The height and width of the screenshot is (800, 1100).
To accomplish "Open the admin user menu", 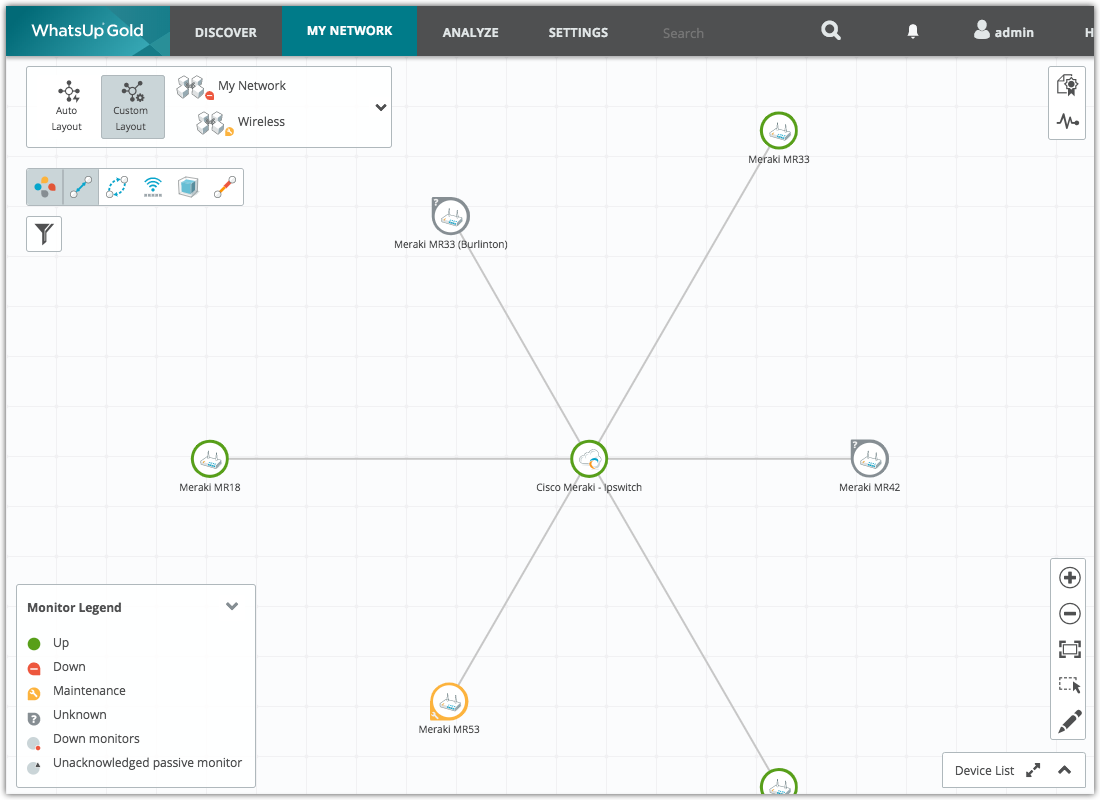I will click(1004, 32).
